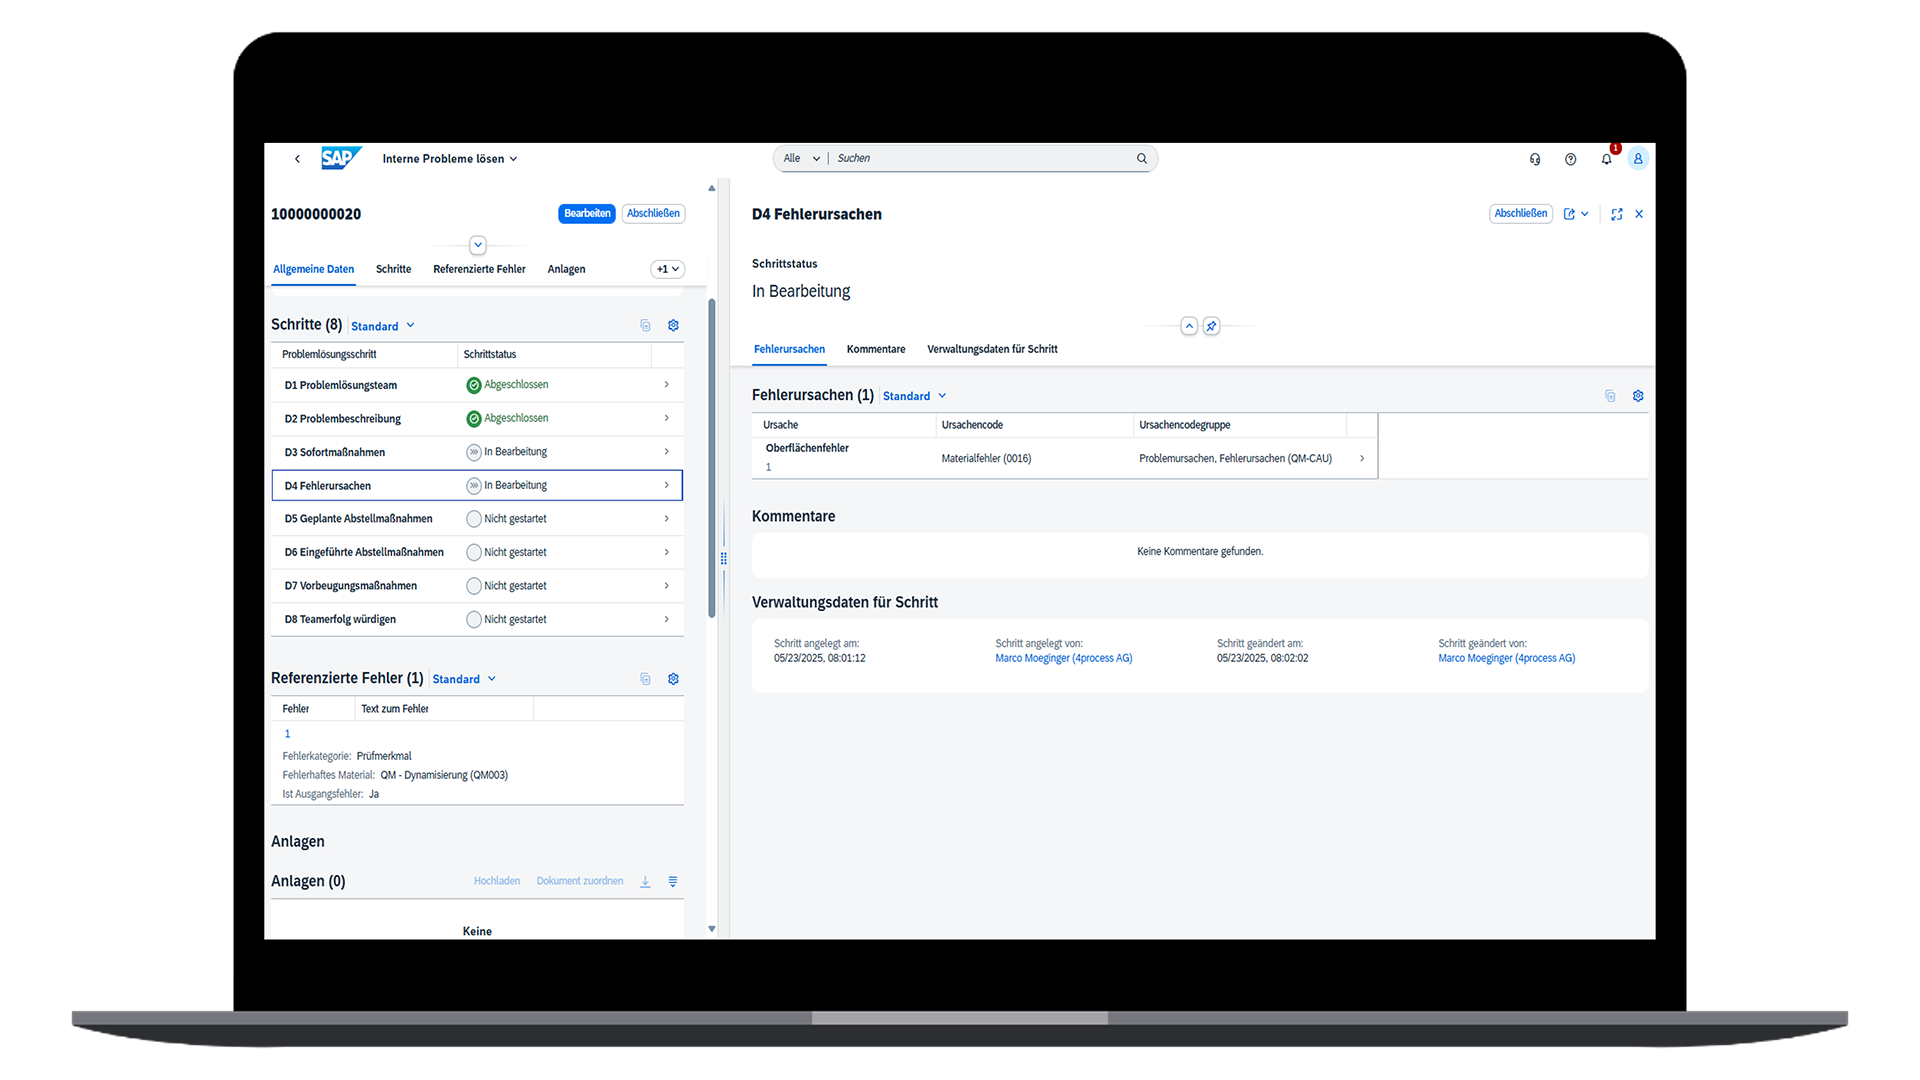Viewport: 1920px width, 1080px height.
Task: Open the help question mark icon
Action: [1570, 159]
